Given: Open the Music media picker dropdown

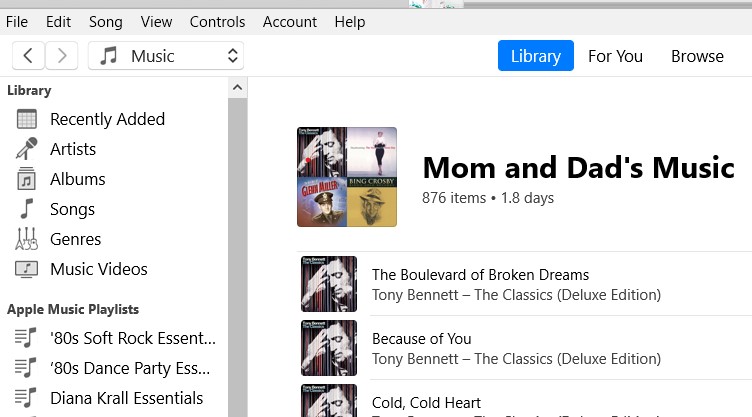Looking at the screenshot, I should click(x=166, y=56).
